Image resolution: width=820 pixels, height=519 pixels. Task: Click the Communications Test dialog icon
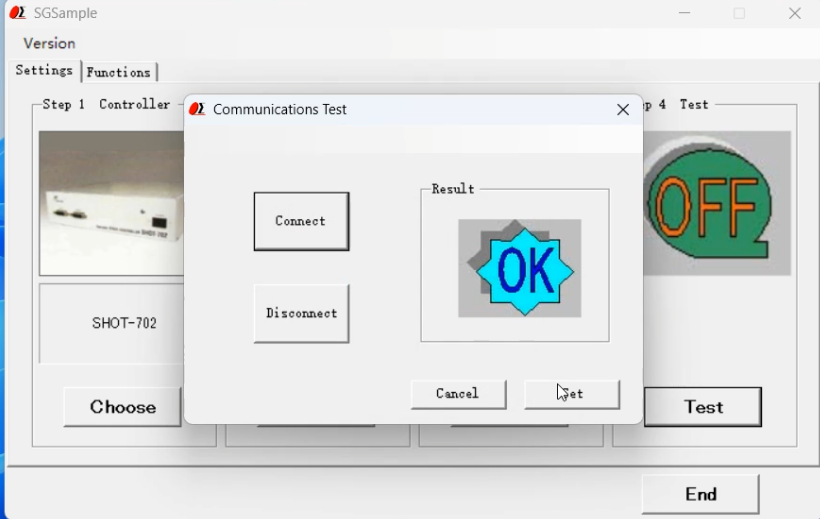(197, 109)
